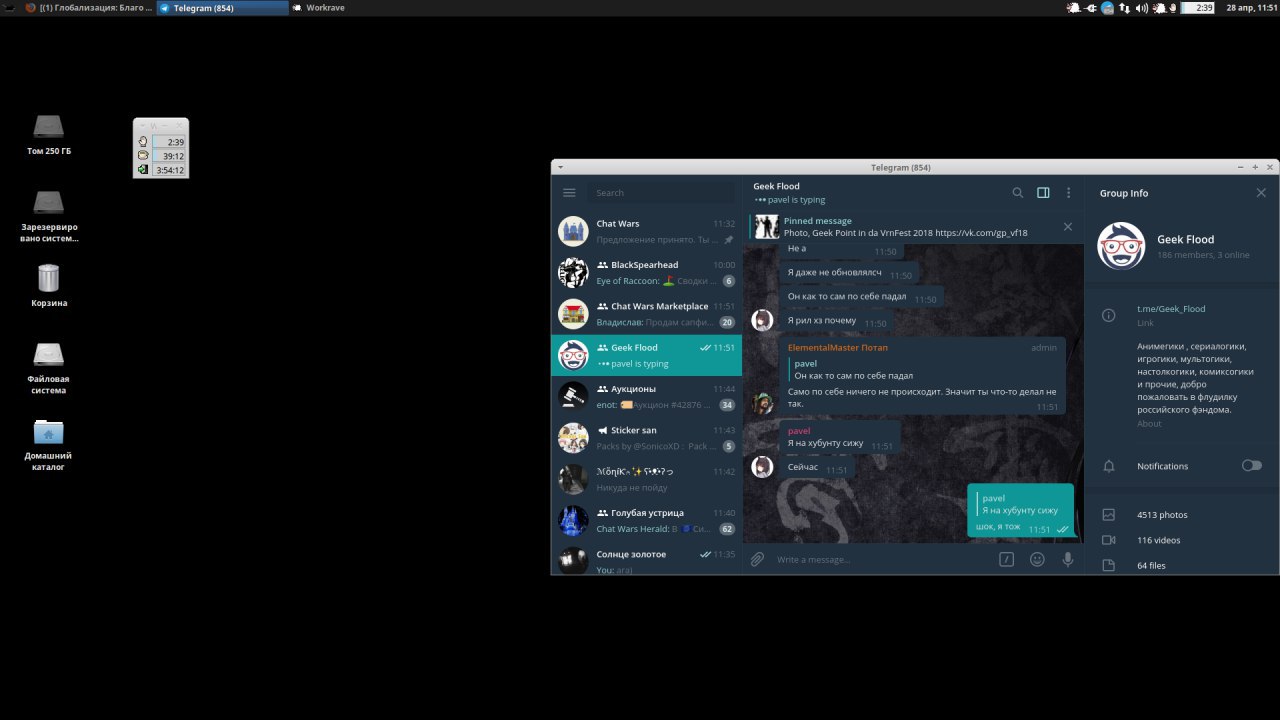Viewport: 1280px width, 720px height.
Task: Click the Telegram tray icon
Action: (x=1108, y=8)
